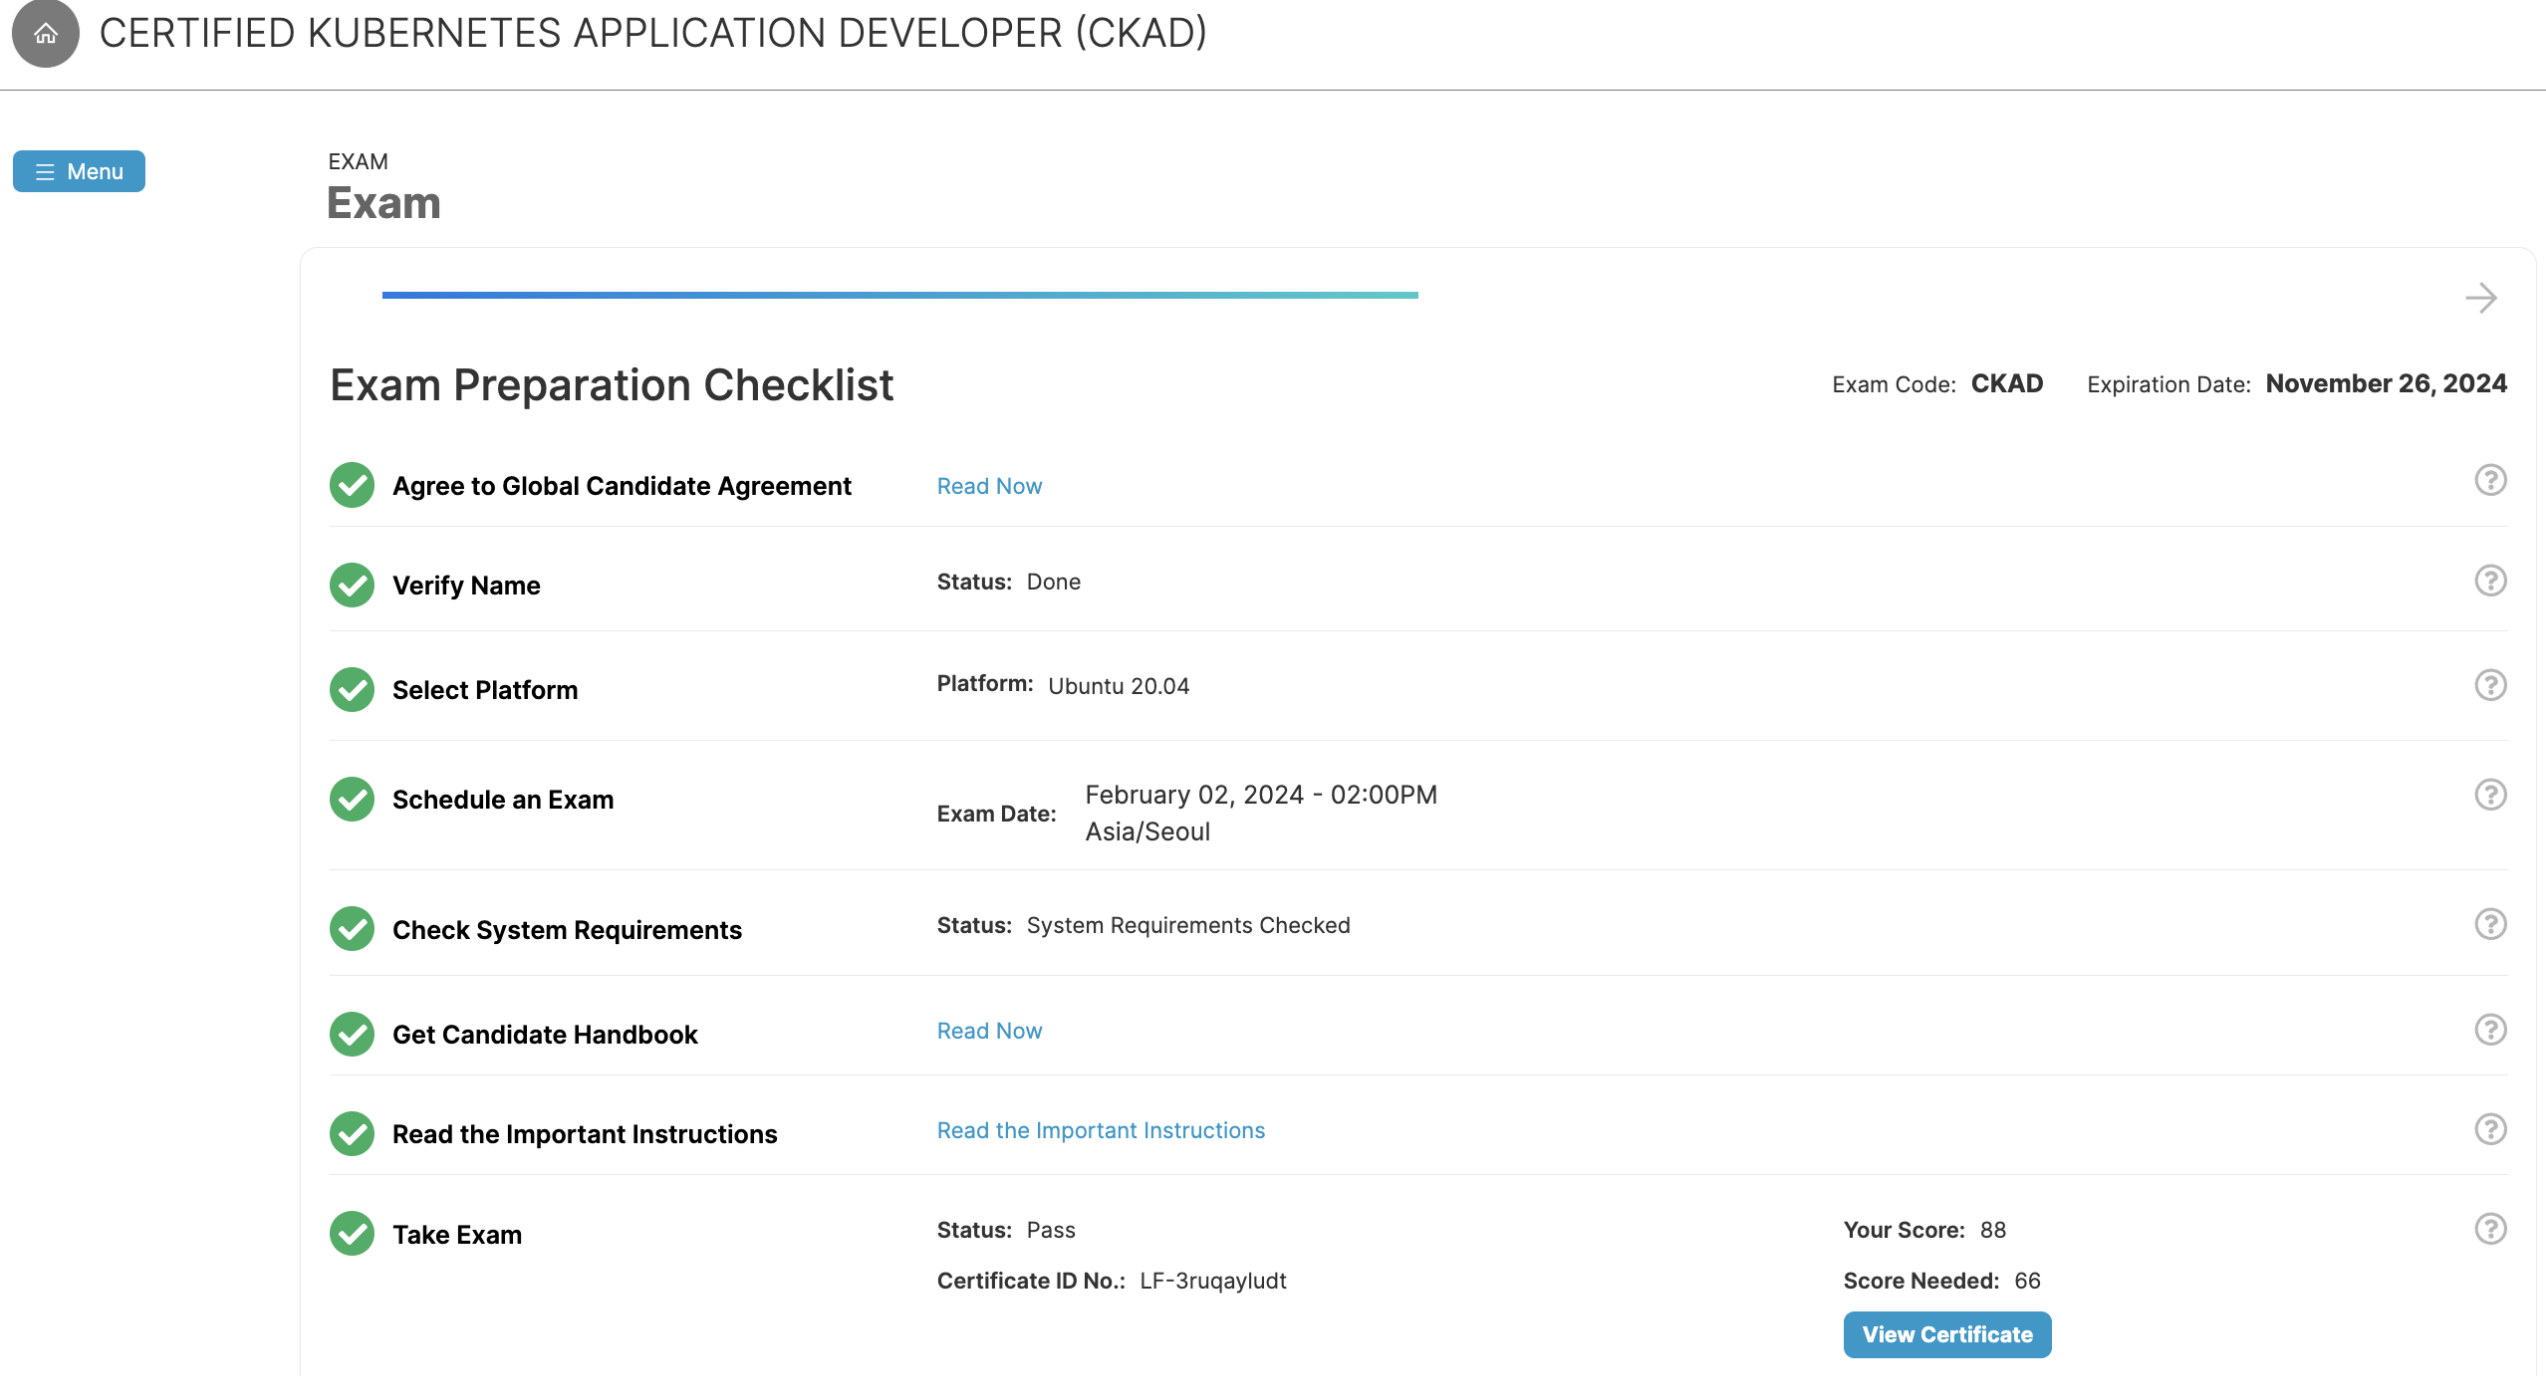Open Read Now link for Candidate Handbook
Screen dimensions: 2546x1376
989,1031
